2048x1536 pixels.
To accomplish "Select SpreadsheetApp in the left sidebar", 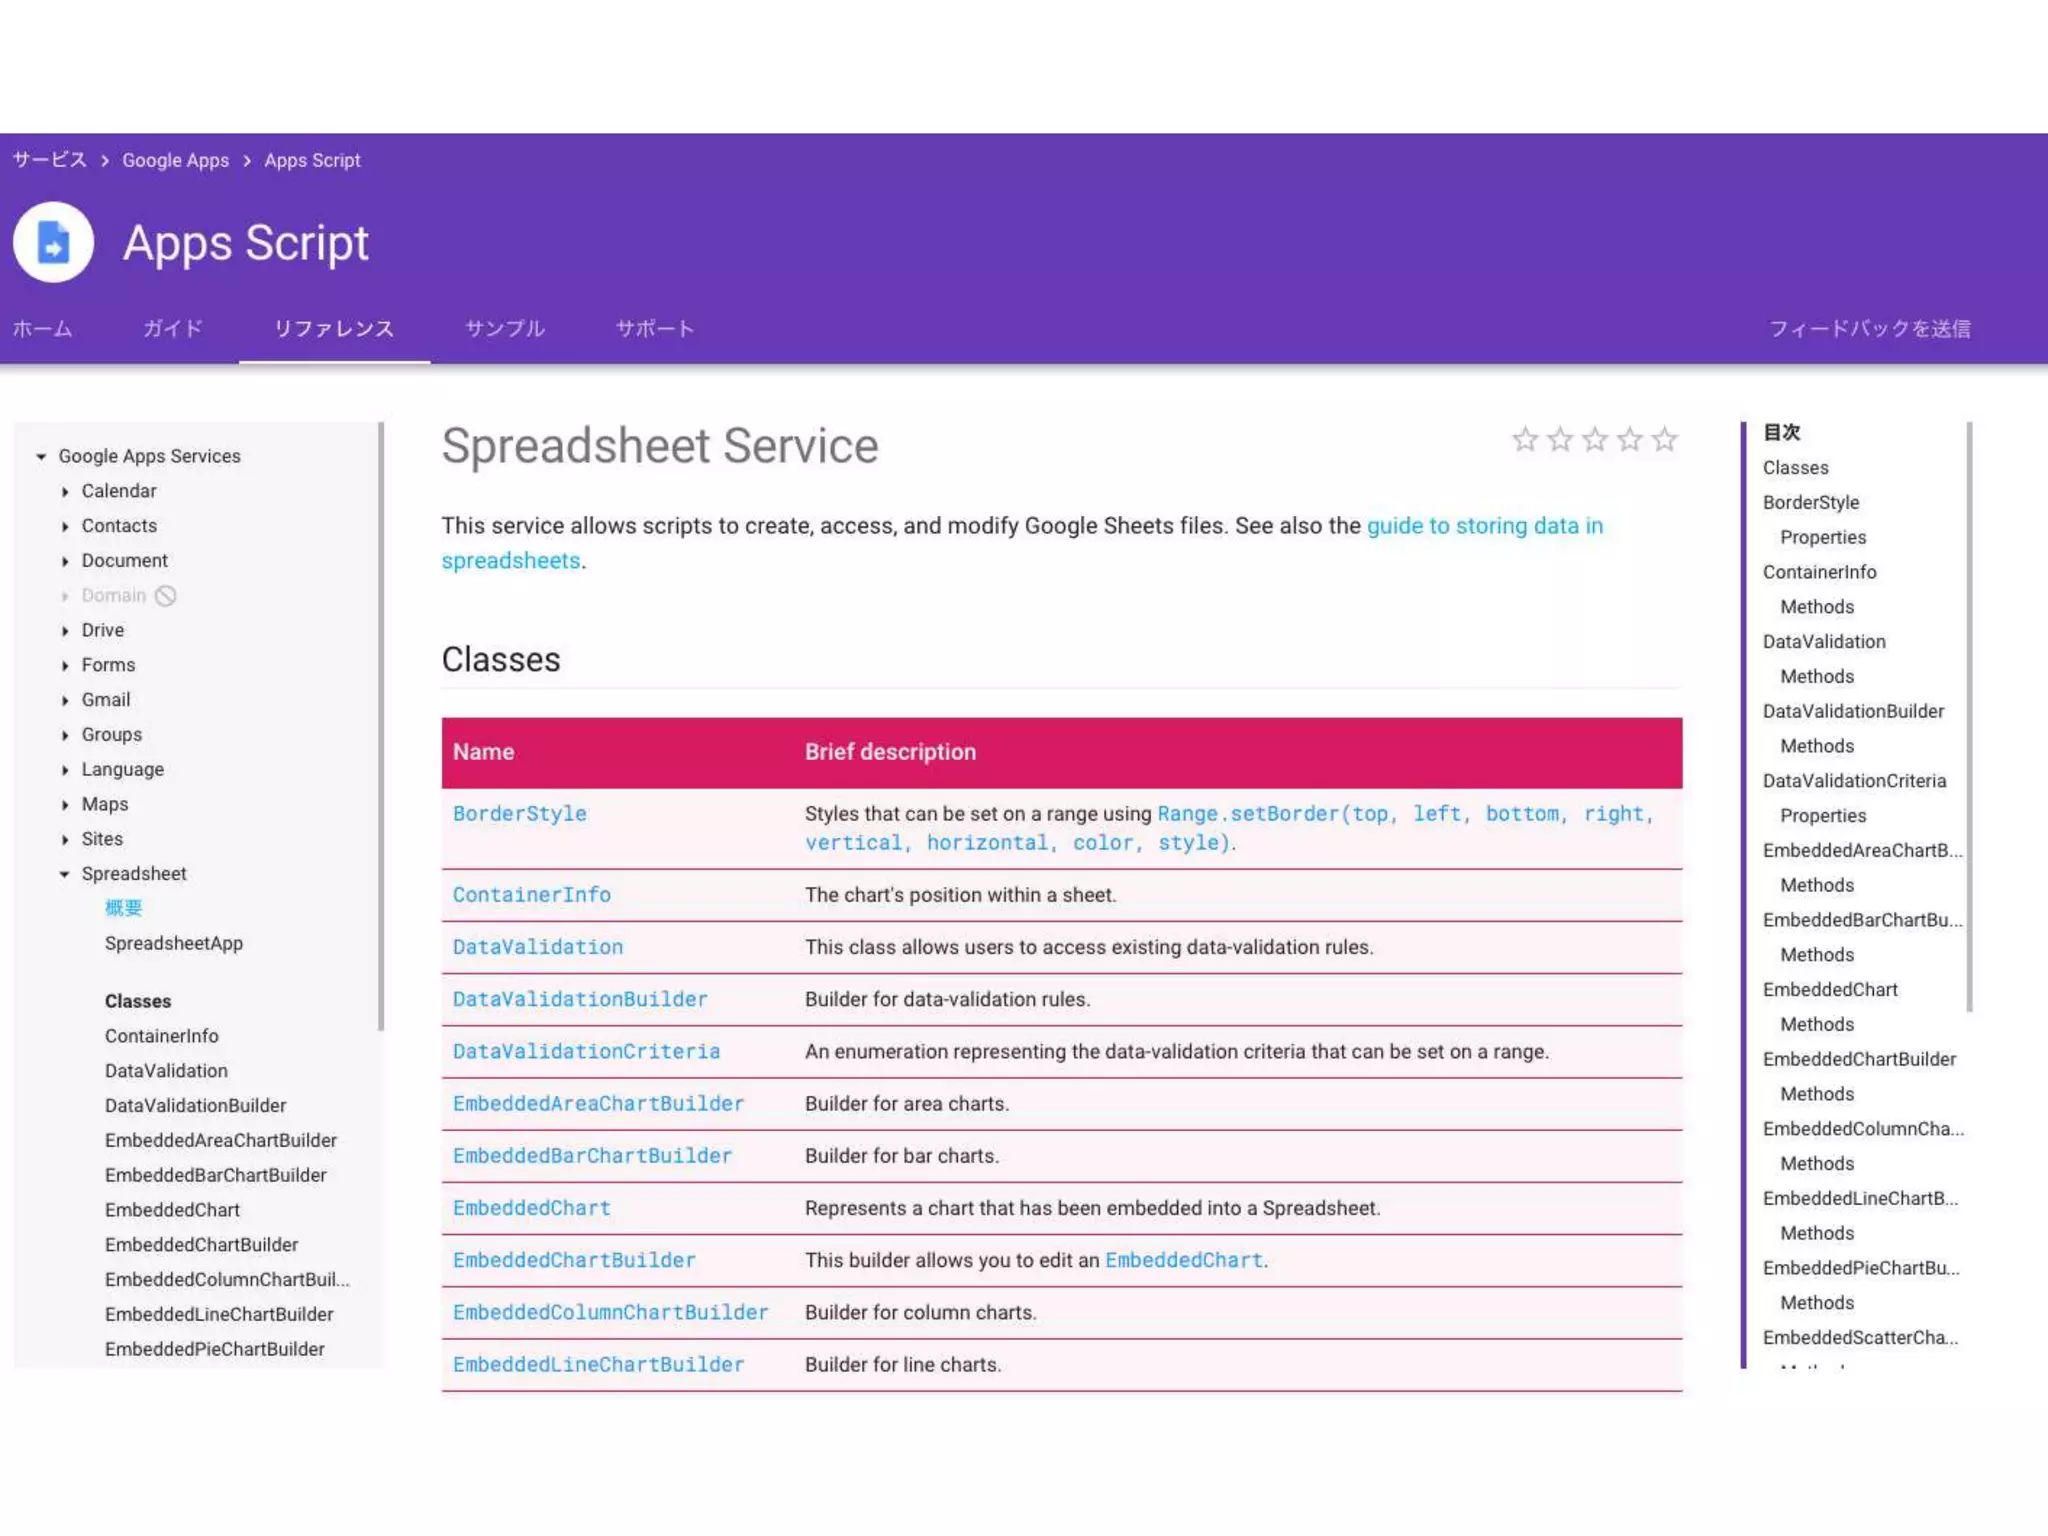I will (x=174, y=944).
